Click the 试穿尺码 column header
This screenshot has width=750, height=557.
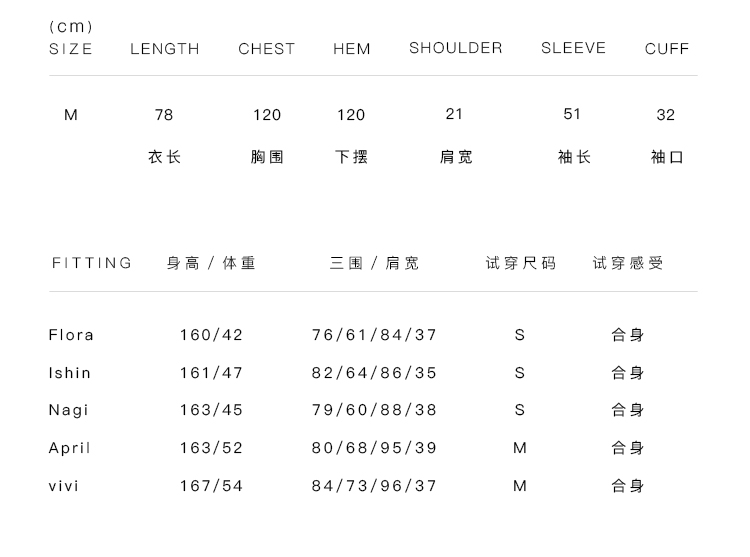(x=521, y=263)
